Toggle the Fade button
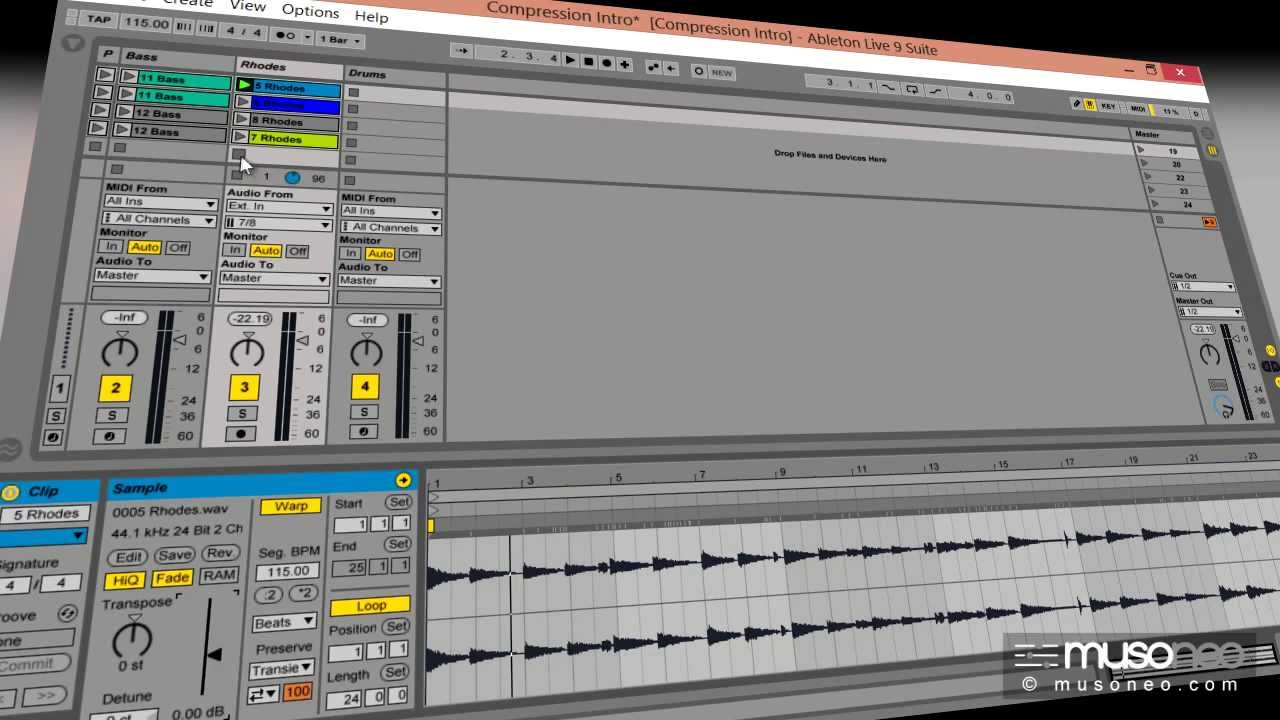 (x=172, y=578)
